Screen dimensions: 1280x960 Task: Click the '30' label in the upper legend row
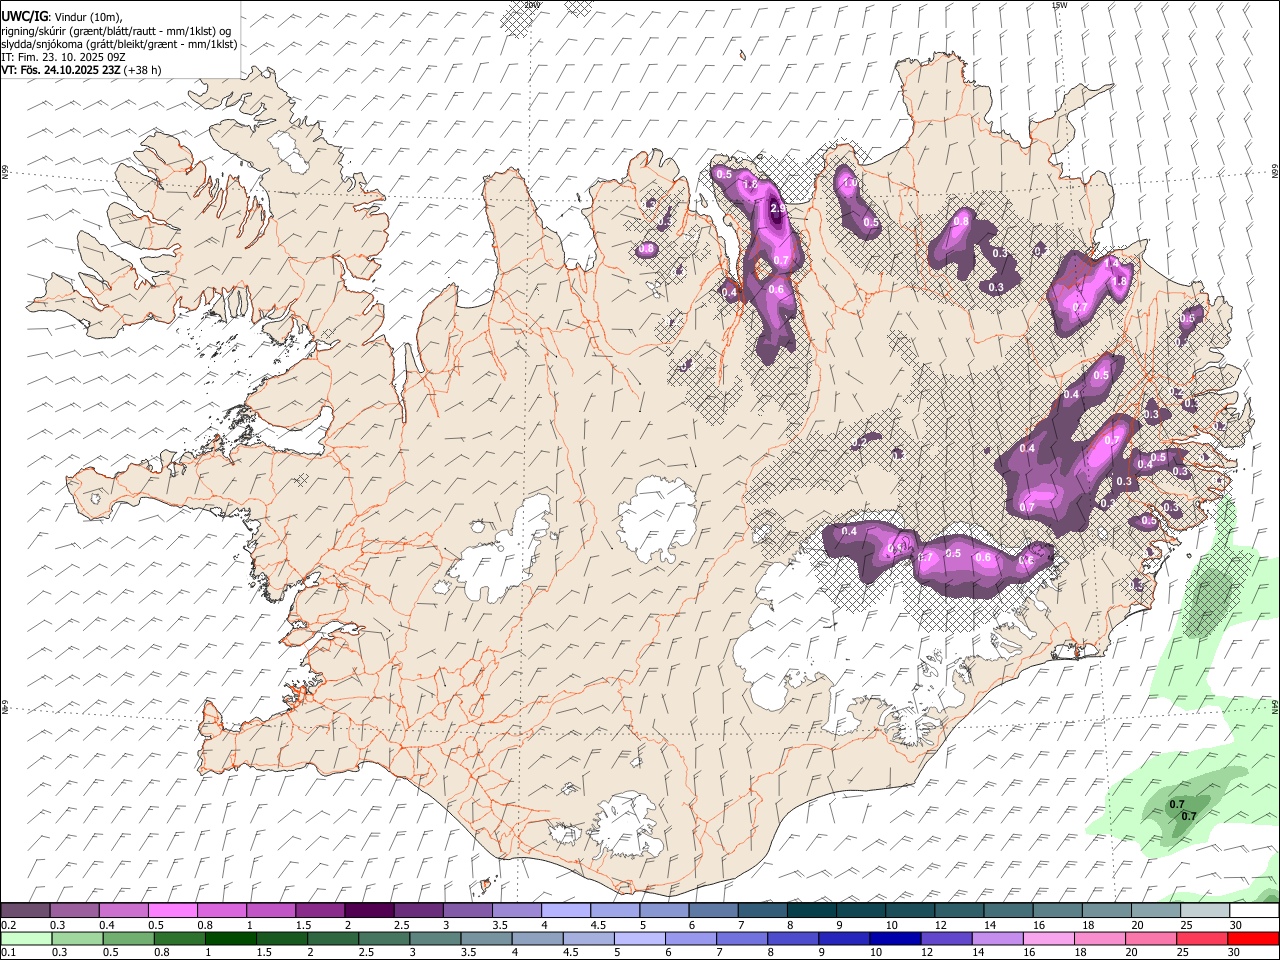pyautogui.click(x=1236, y=925)
